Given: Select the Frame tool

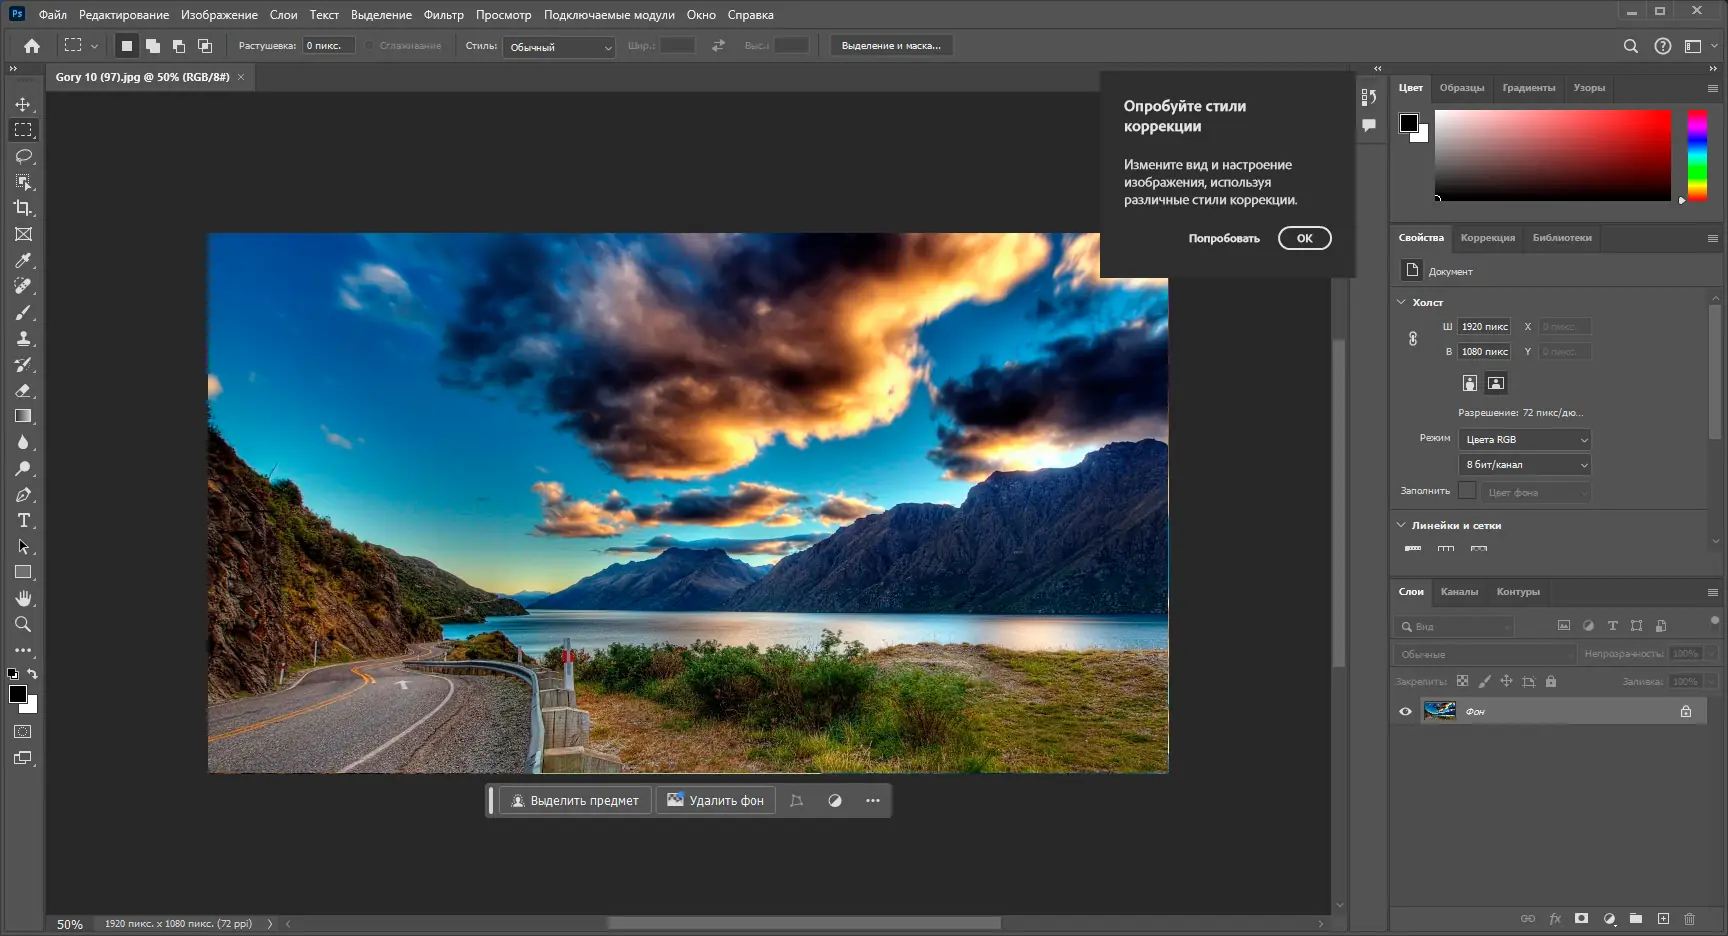Looking at the screenshot, I should [x=23, y=234].
